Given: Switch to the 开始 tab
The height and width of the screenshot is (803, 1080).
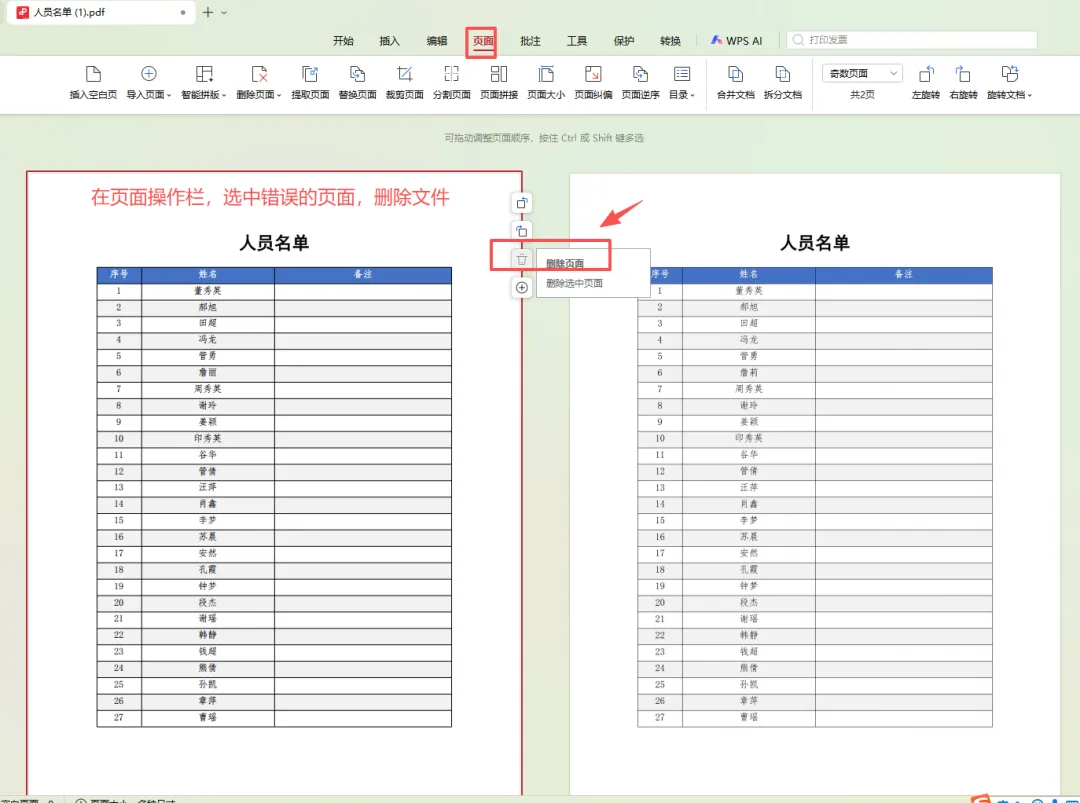Looking at the screenshot, I should click(343, 41).
